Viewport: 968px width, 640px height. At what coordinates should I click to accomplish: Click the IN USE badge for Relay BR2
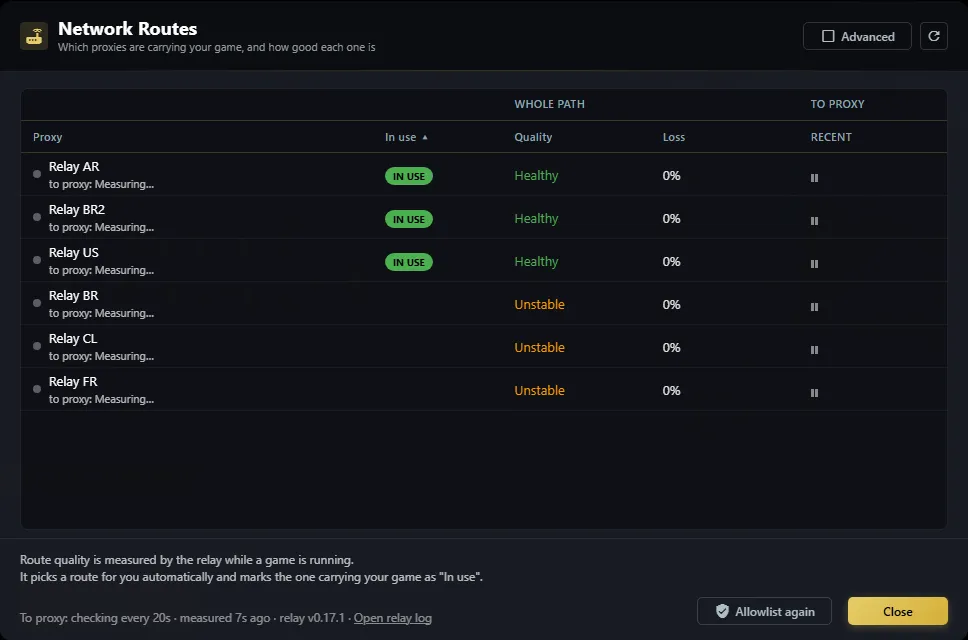click(409, 220)
